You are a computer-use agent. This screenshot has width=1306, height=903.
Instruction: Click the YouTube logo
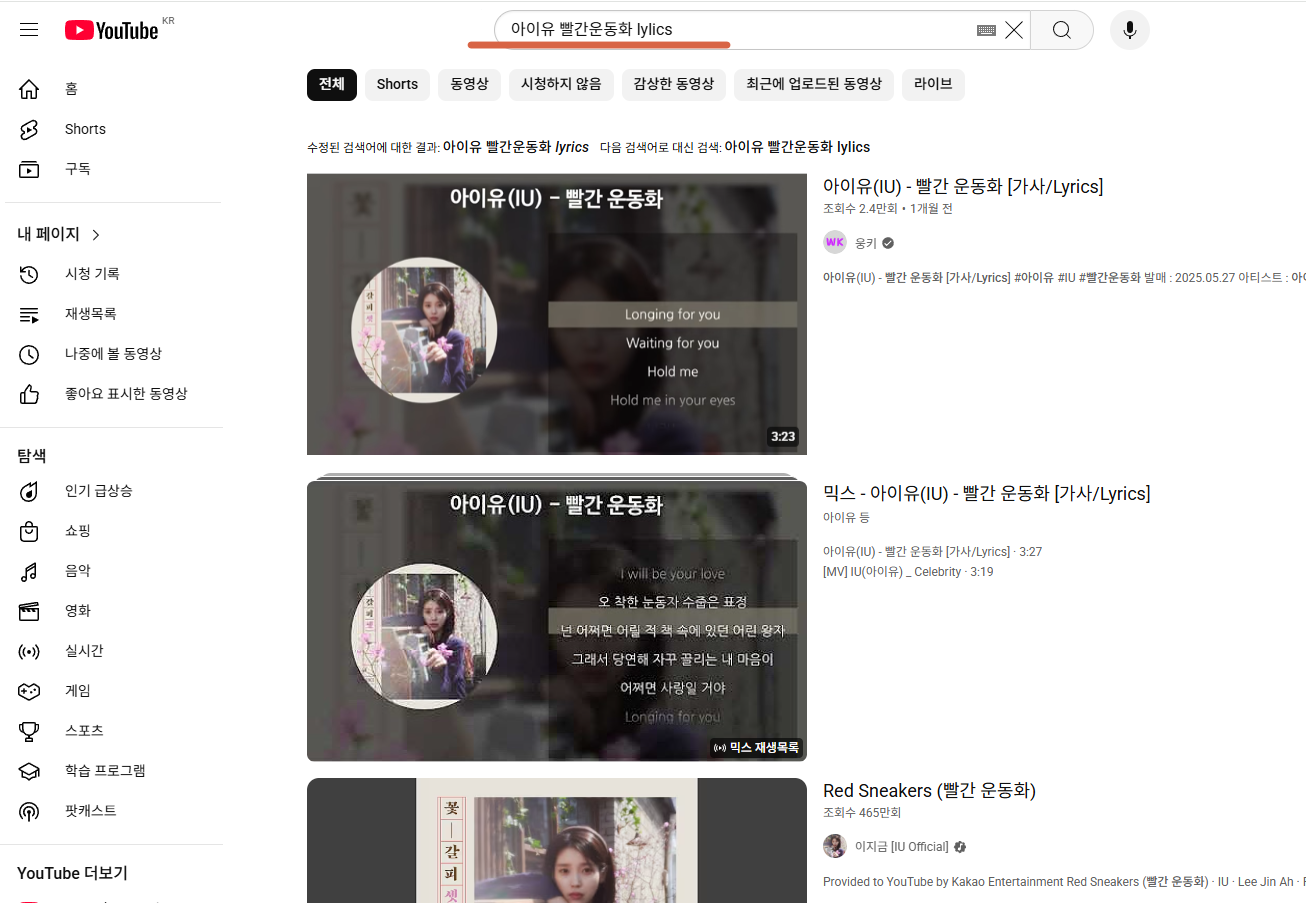point(111,30)
